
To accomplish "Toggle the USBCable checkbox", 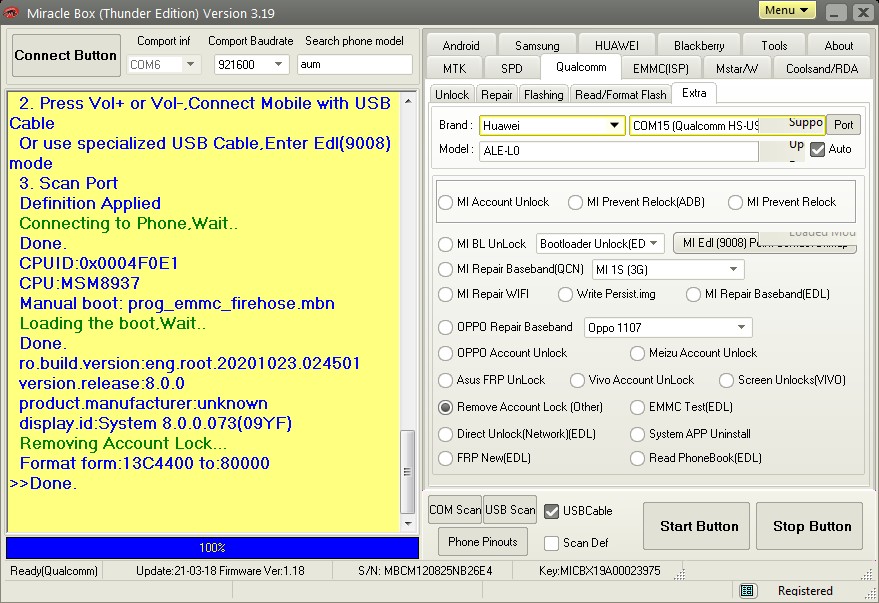I will [x=552, y=511].
